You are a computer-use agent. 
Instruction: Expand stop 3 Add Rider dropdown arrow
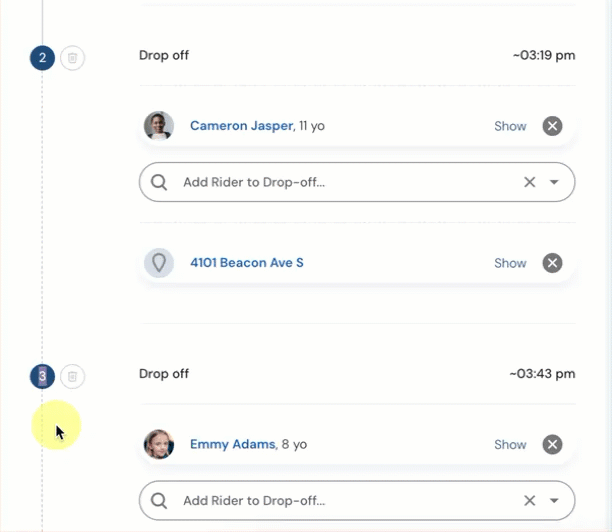(554, 501)
